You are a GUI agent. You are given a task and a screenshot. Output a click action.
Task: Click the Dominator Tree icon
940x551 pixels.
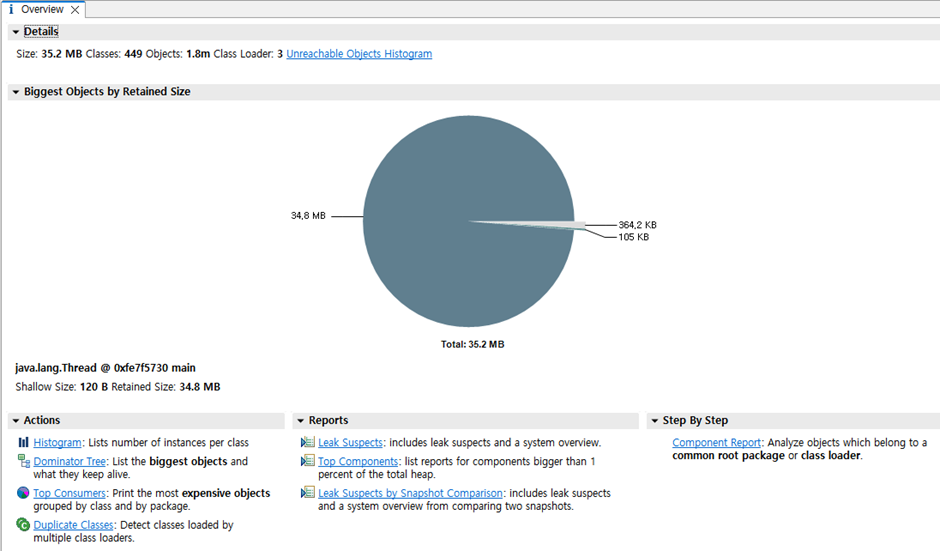pos(24,461)
